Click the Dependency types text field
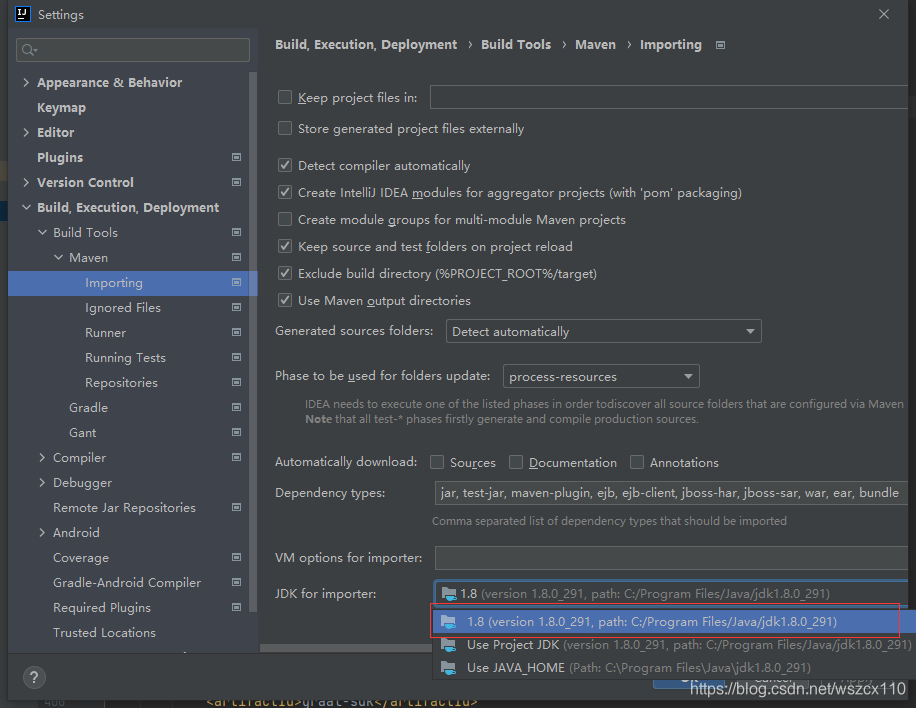 click(671, 493)
